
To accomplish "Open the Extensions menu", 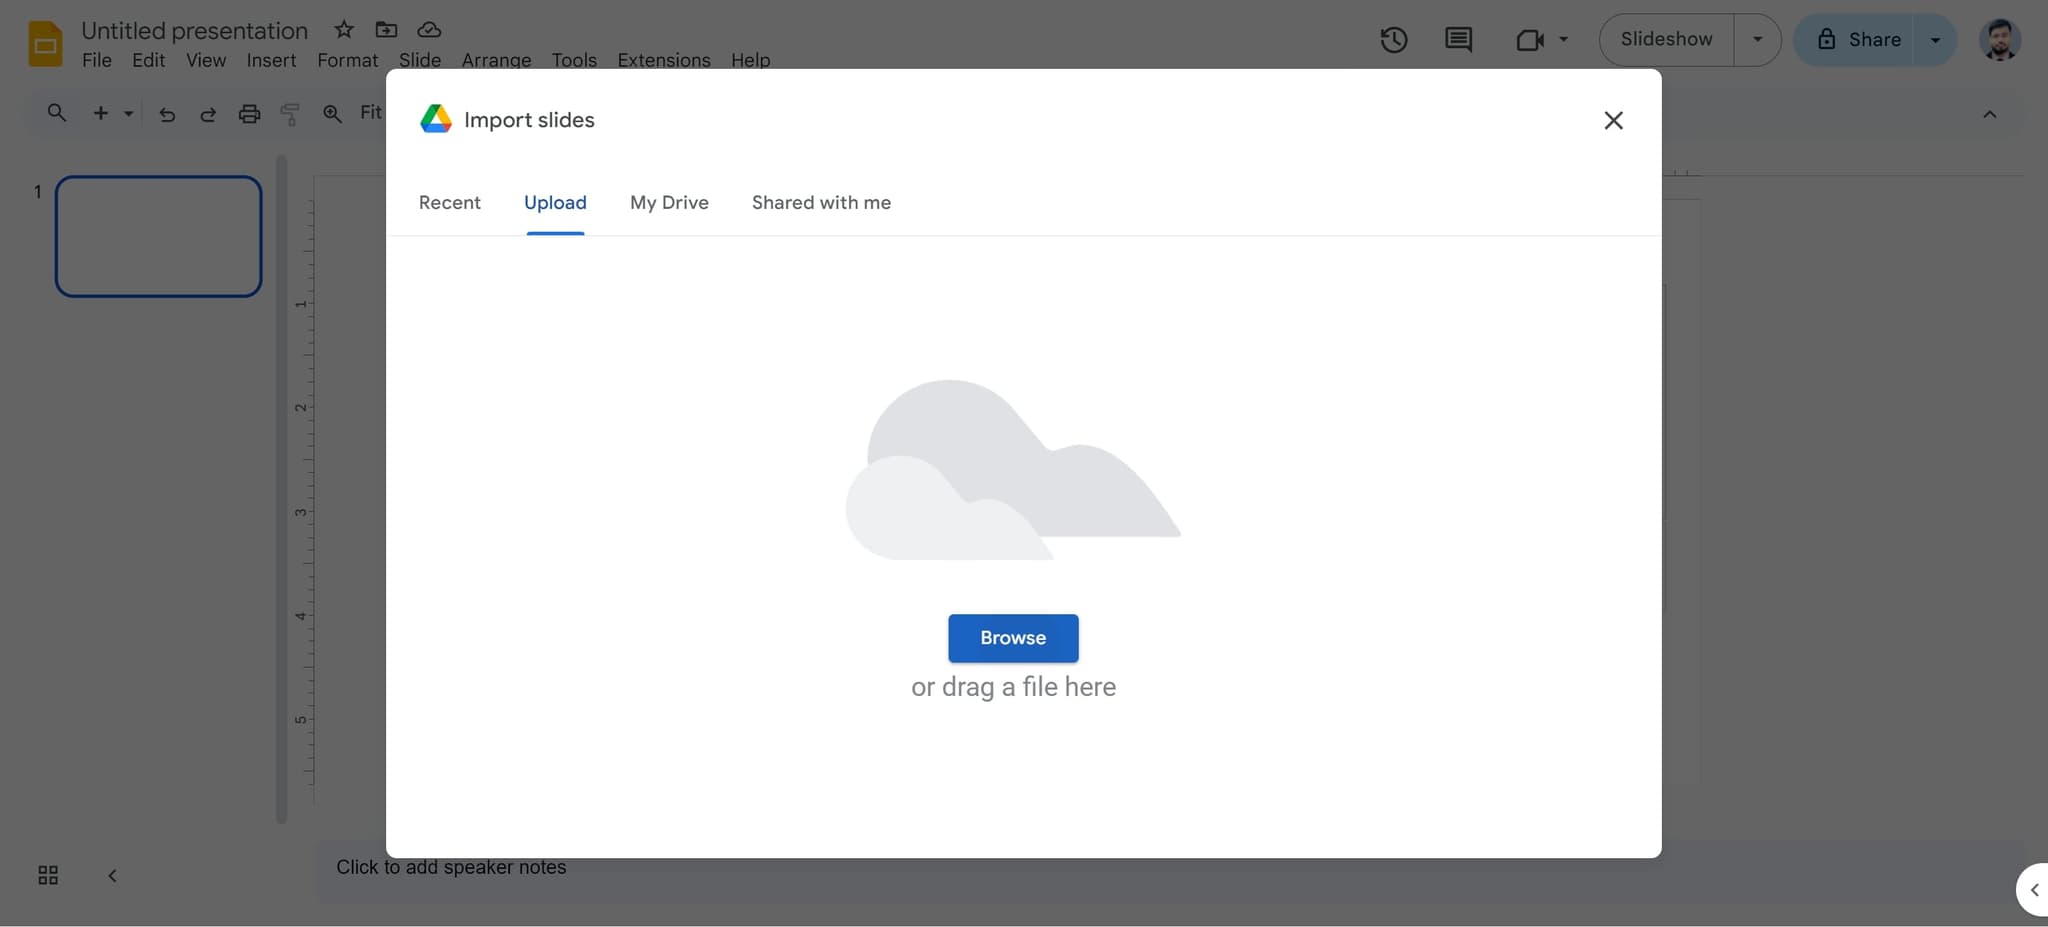I will (662, 60).
